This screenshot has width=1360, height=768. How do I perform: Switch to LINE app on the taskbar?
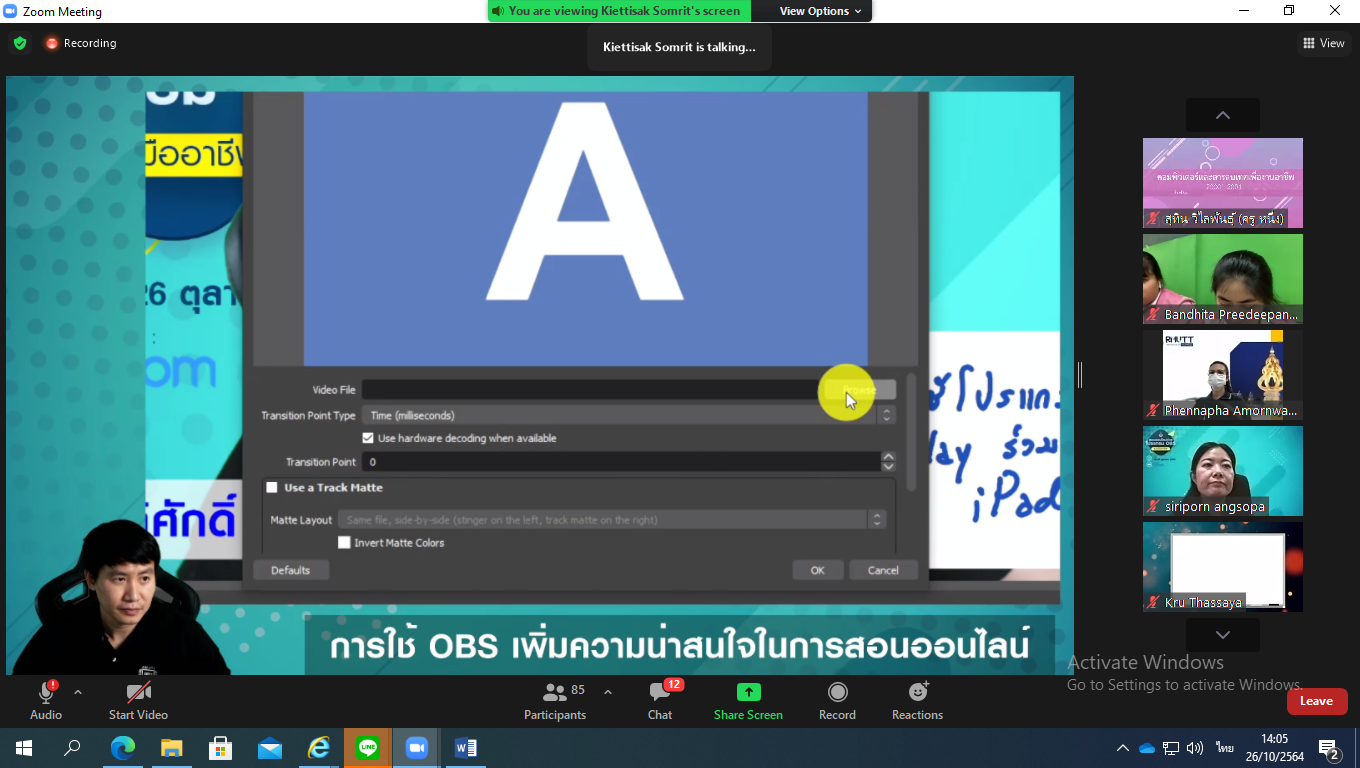pyautogui.click(x=367, y=748)
